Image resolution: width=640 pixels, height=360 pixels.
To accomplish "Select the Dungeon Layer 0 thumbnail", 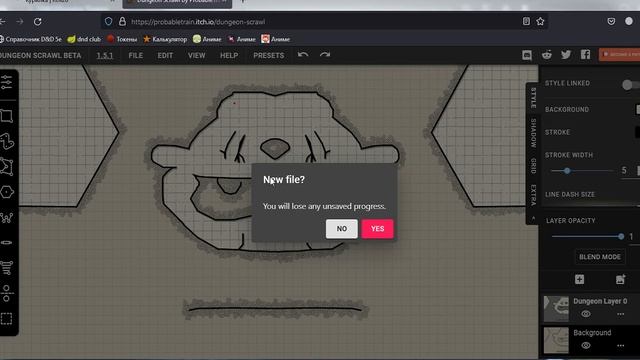I will coord(556,309).
